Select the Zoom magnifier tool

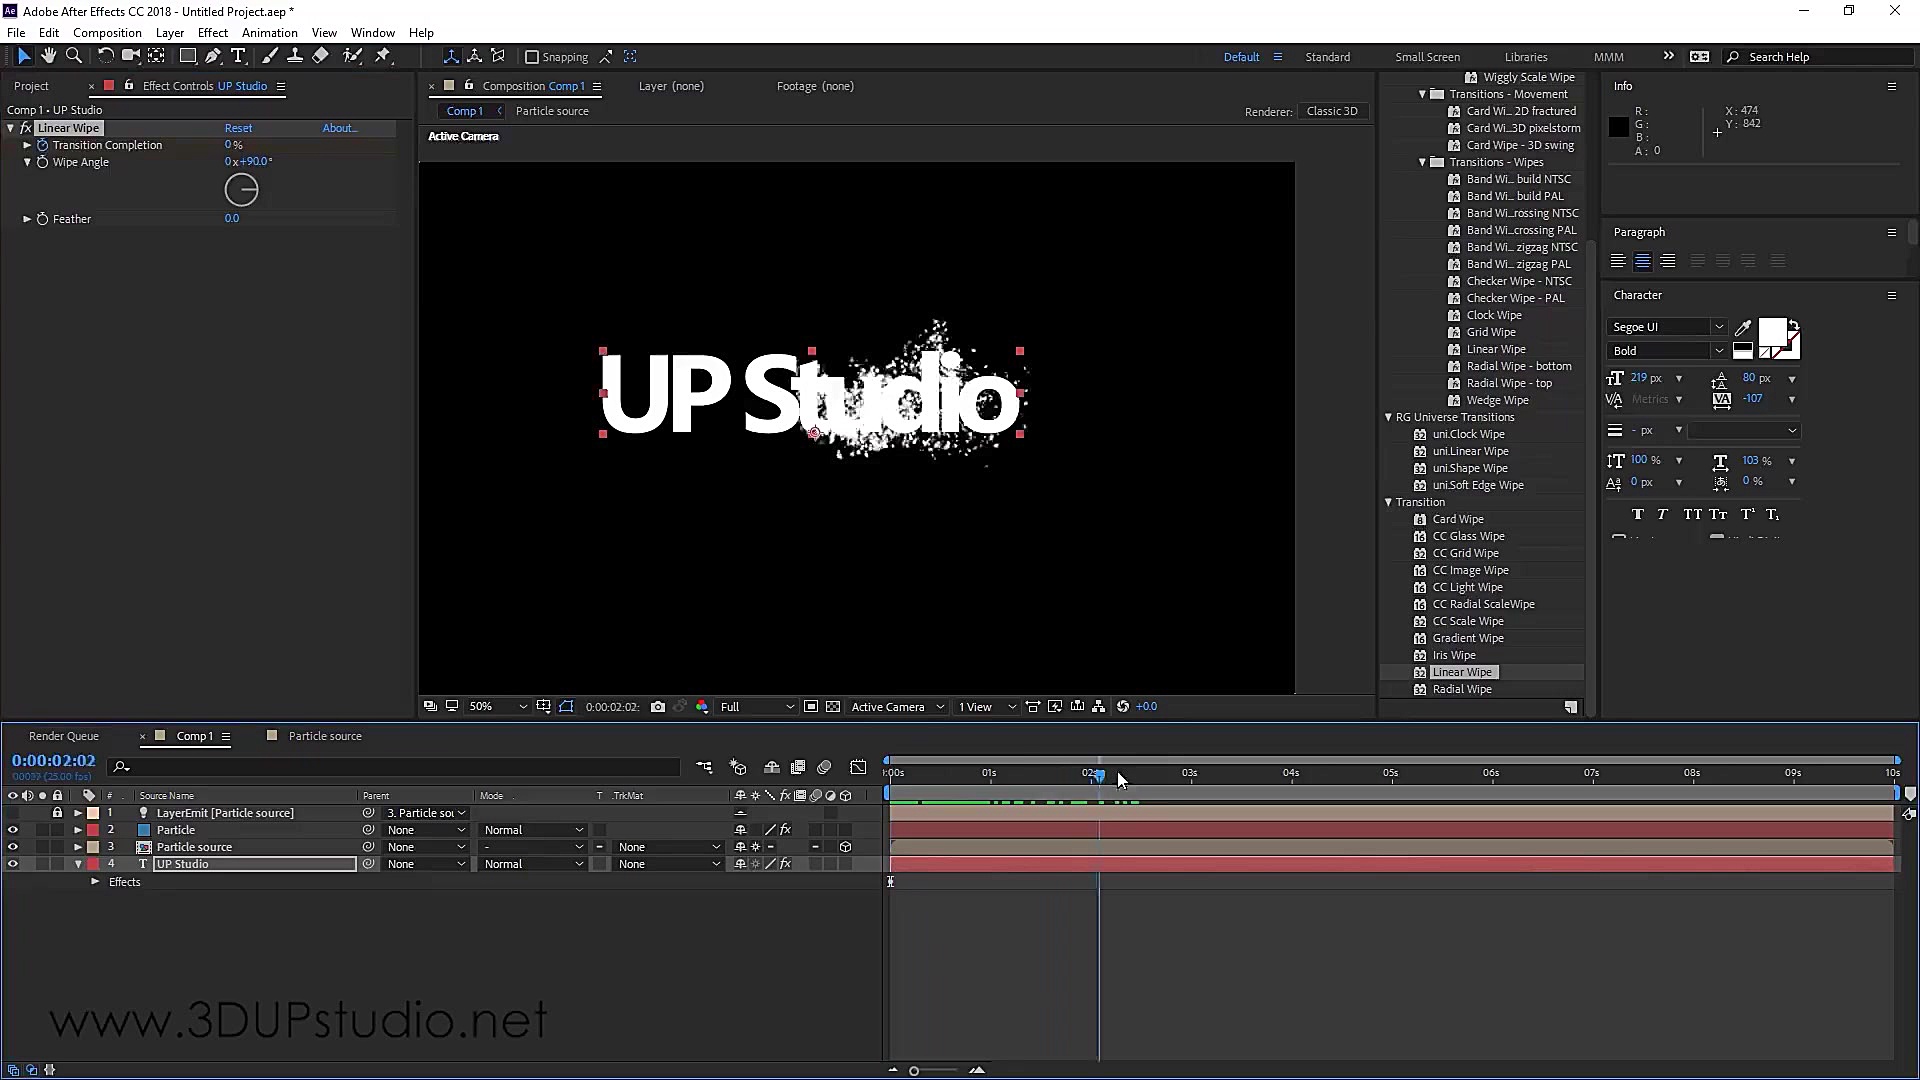click(74, 56)
